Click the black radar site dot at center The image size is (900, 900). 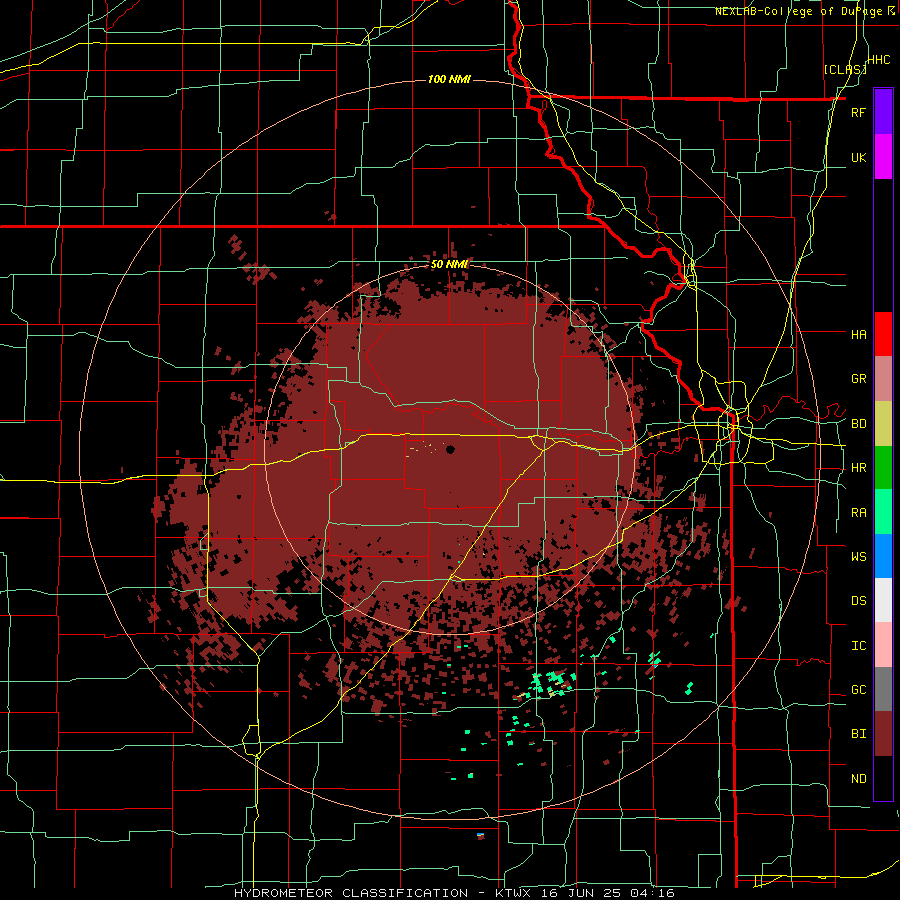click(450, 449)
